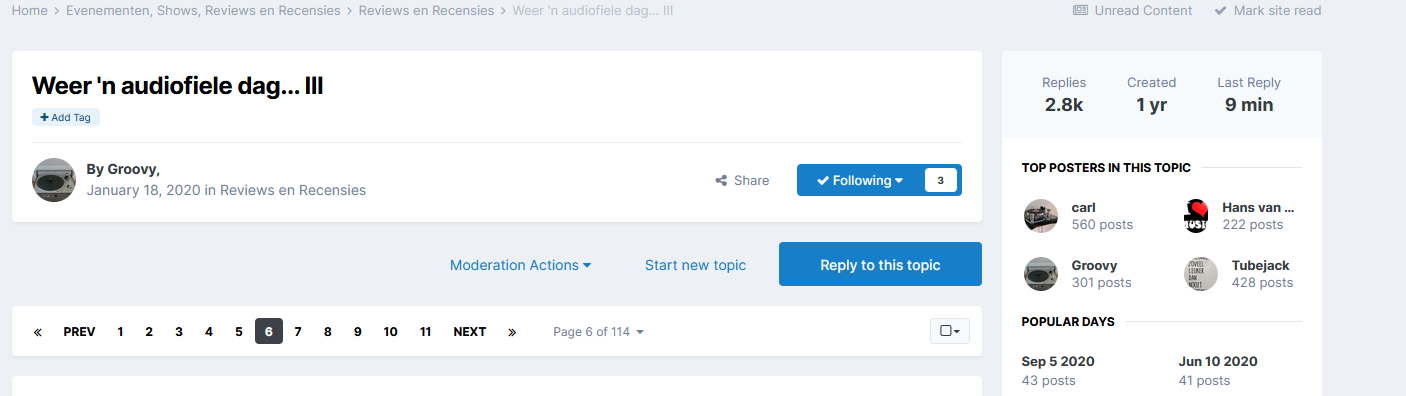Expand the Moderation Actions menu

tap(520, 265)
